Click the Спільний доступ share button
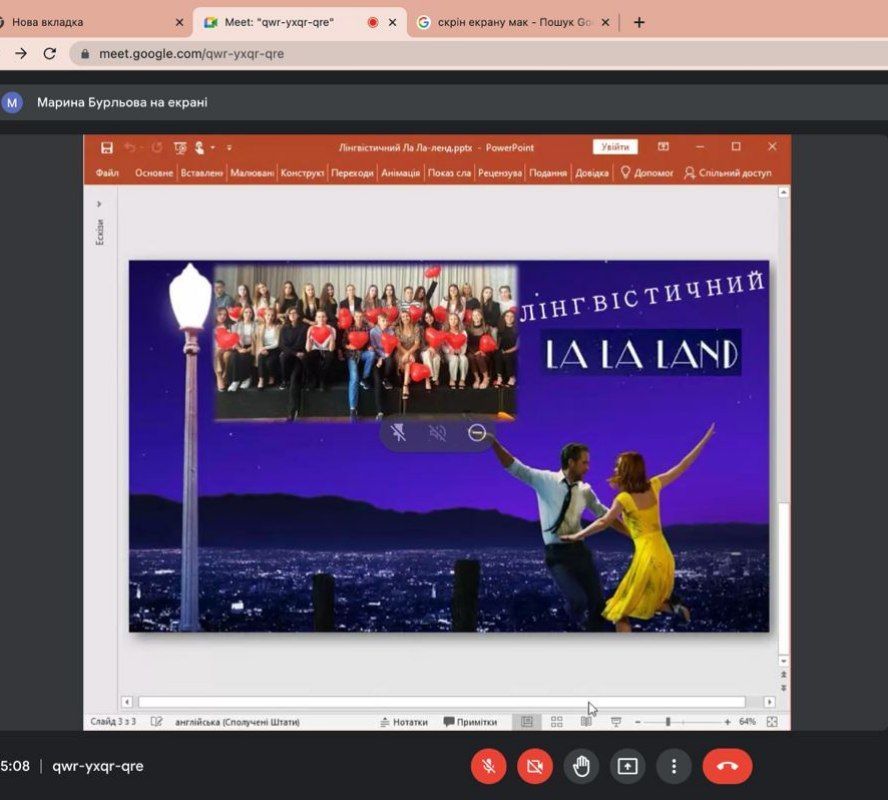This screenshot has height=800, width=888. pyautogui.click(x=728, y=173)
